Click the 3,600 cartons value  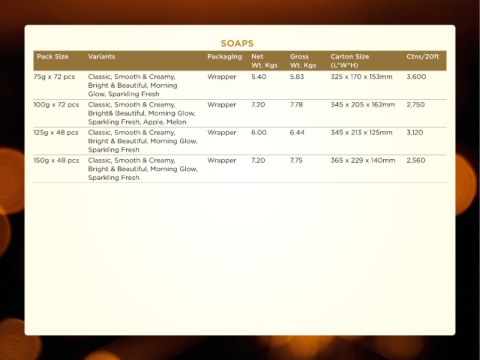click(416, 77)
